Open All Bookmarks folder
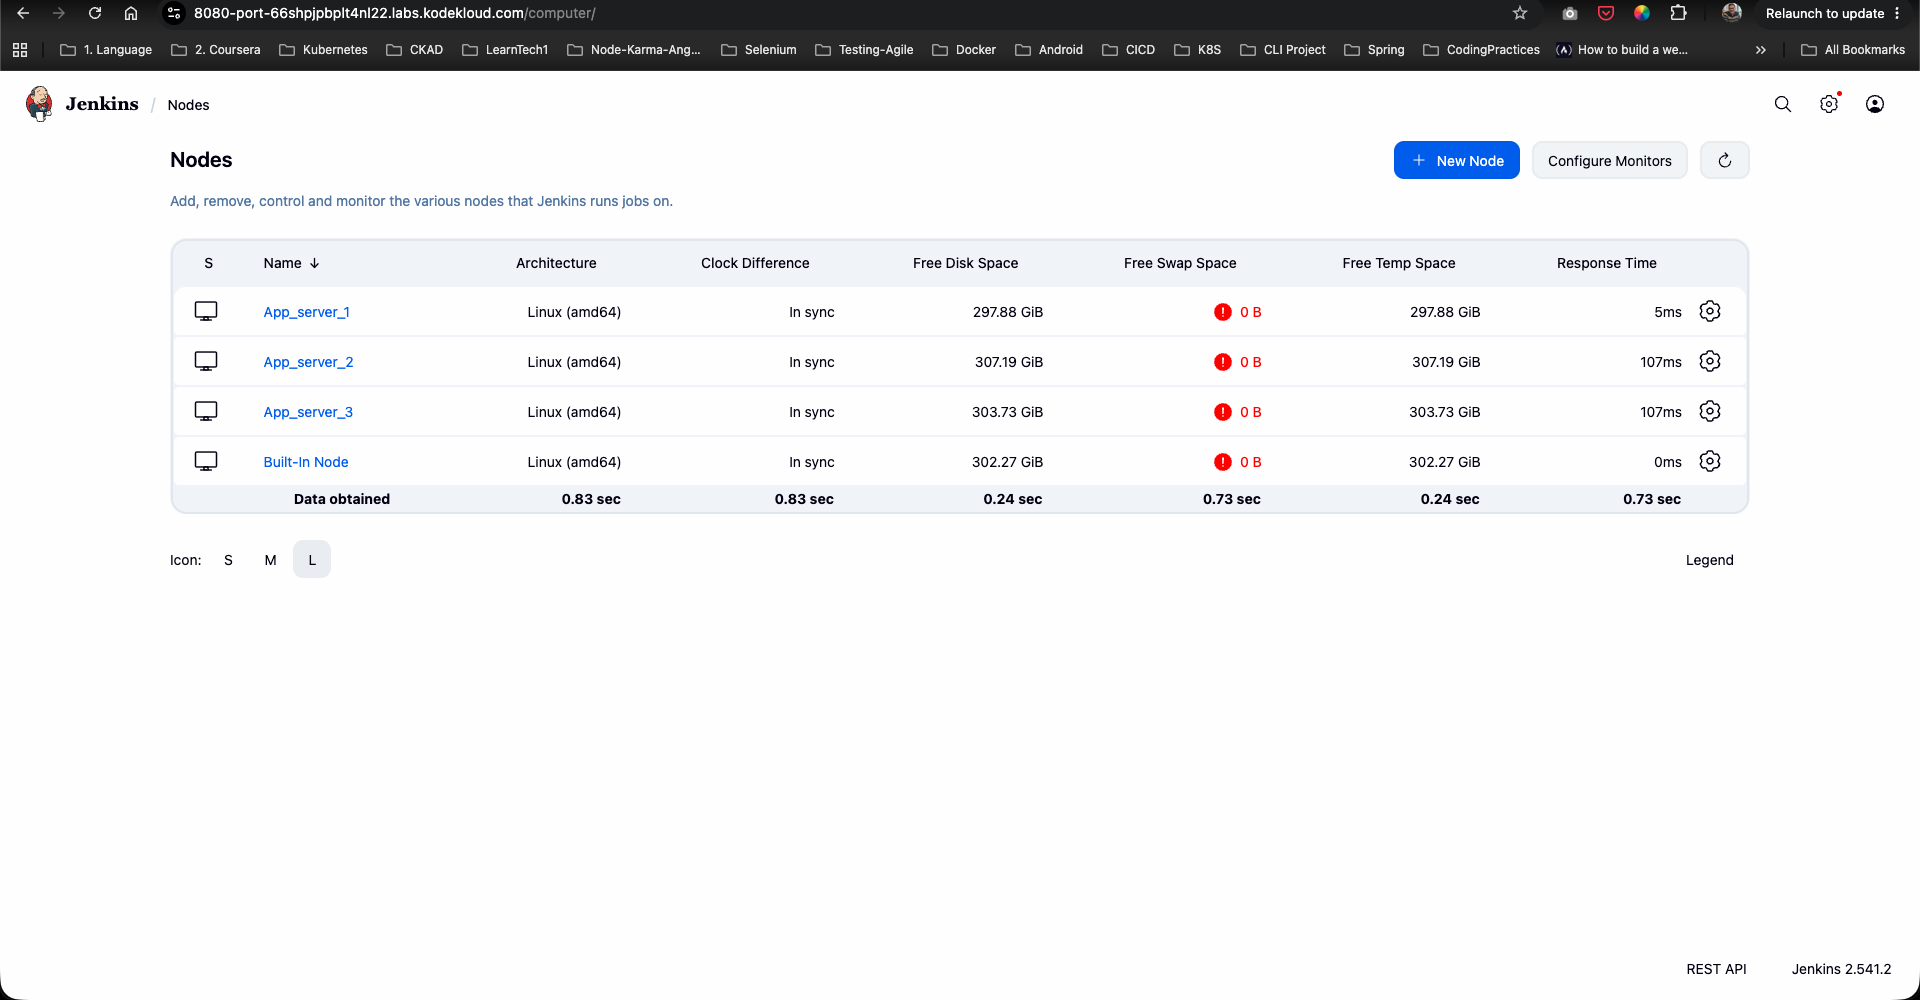The width and height of the screenshot is (1920, 1000). pyautogui.click(x=1853, y=50)
